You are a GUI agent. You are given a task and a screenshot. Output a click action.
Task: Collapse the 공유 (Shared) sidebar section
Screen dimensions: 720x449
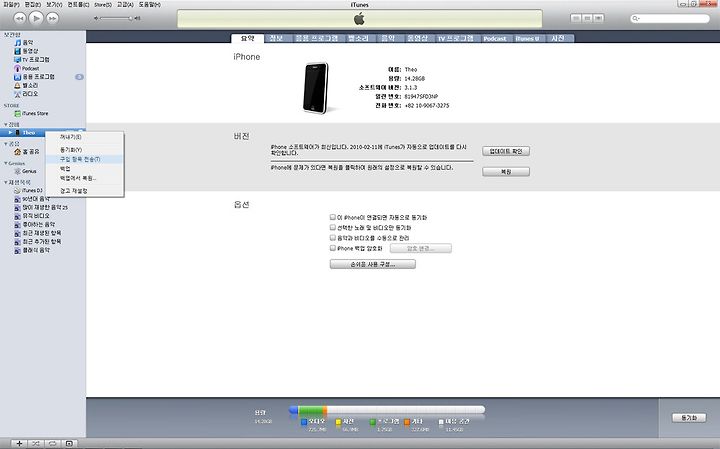tap(6, 144)
